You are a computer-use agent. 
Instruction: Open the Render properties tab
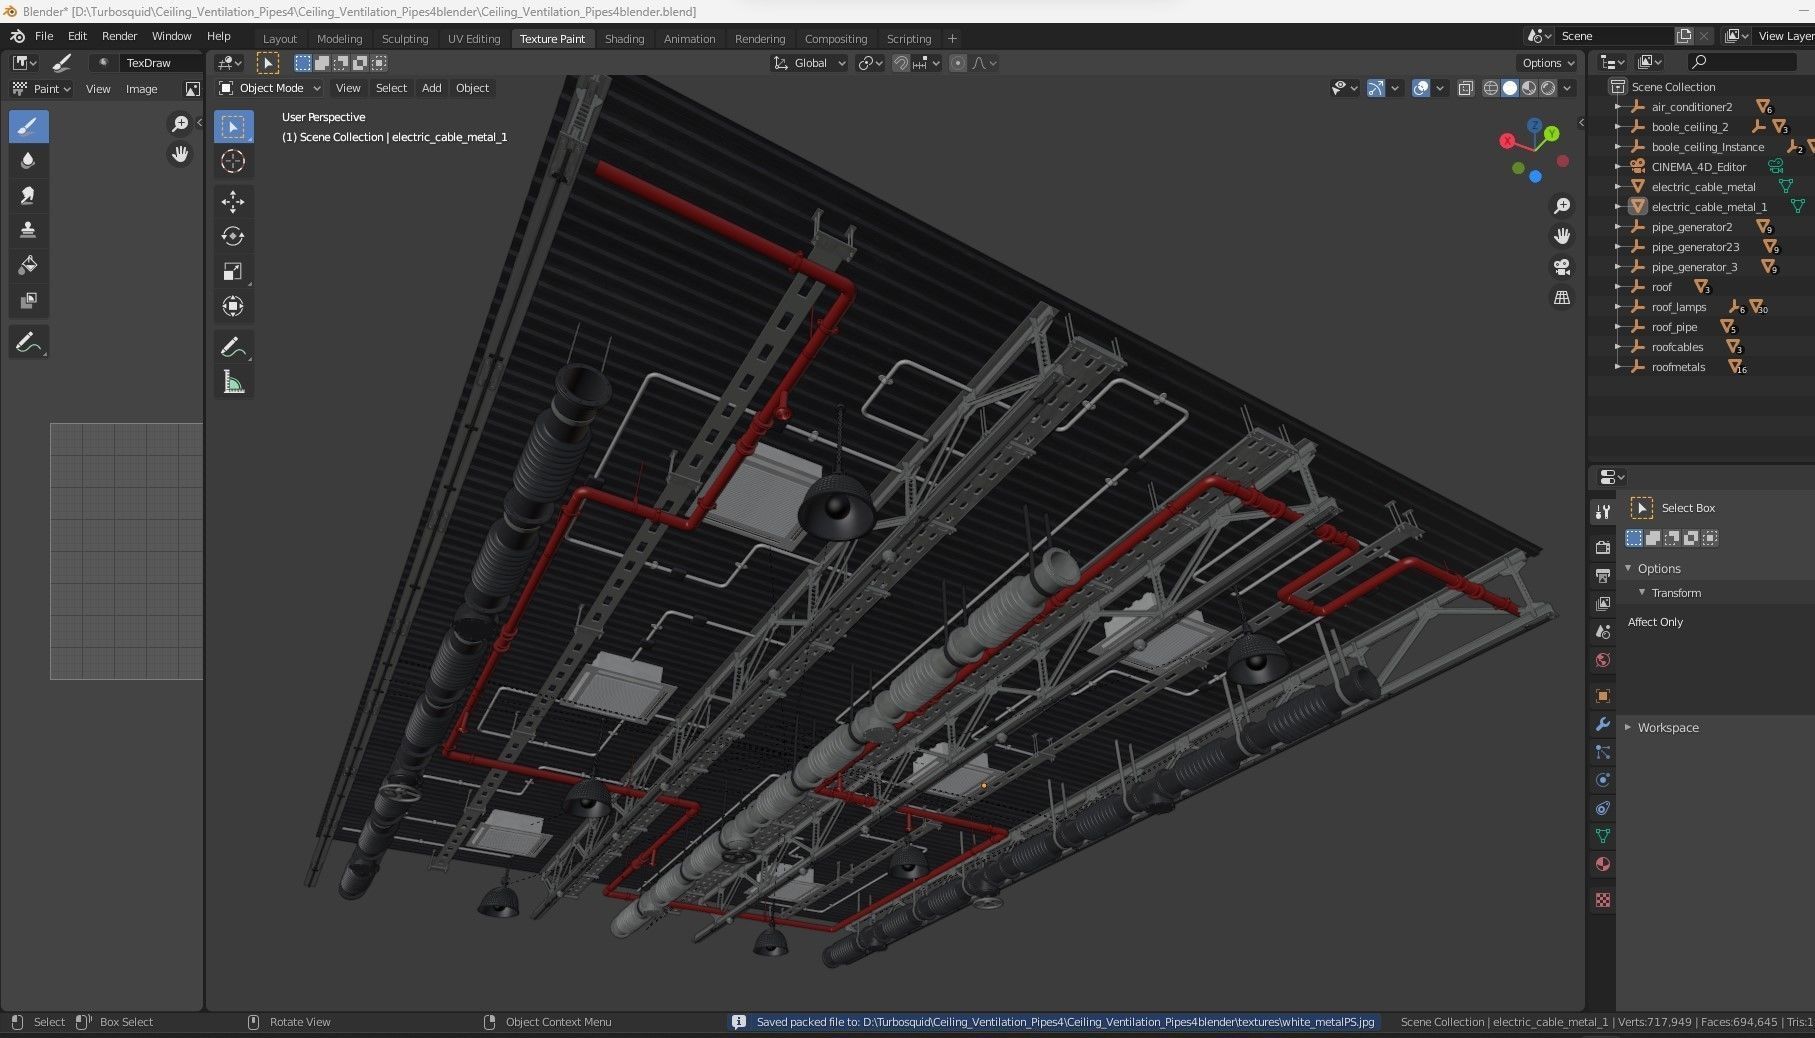pyautogui.click(x=1603, y=547)
